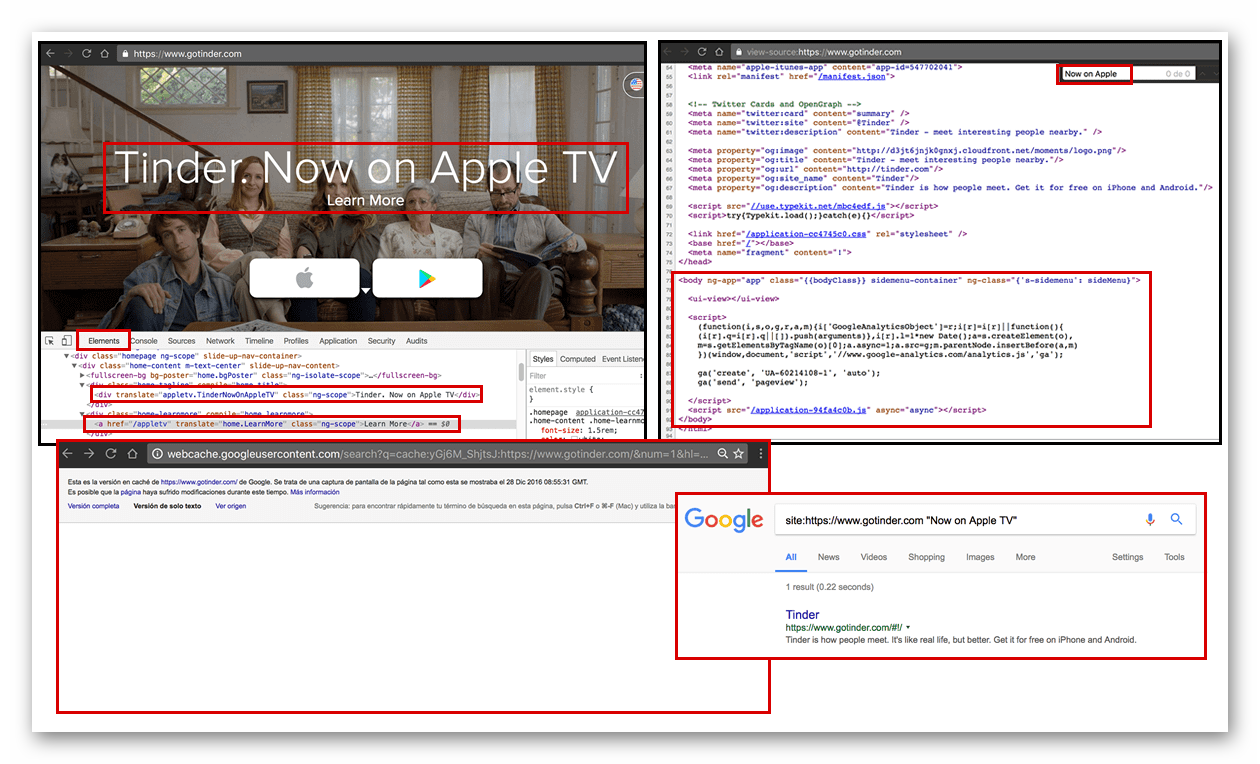The height and width of the screenshot is (764, 1260).
Task: Open the Network tab in DevTools
Action: (x=221, y=341)
